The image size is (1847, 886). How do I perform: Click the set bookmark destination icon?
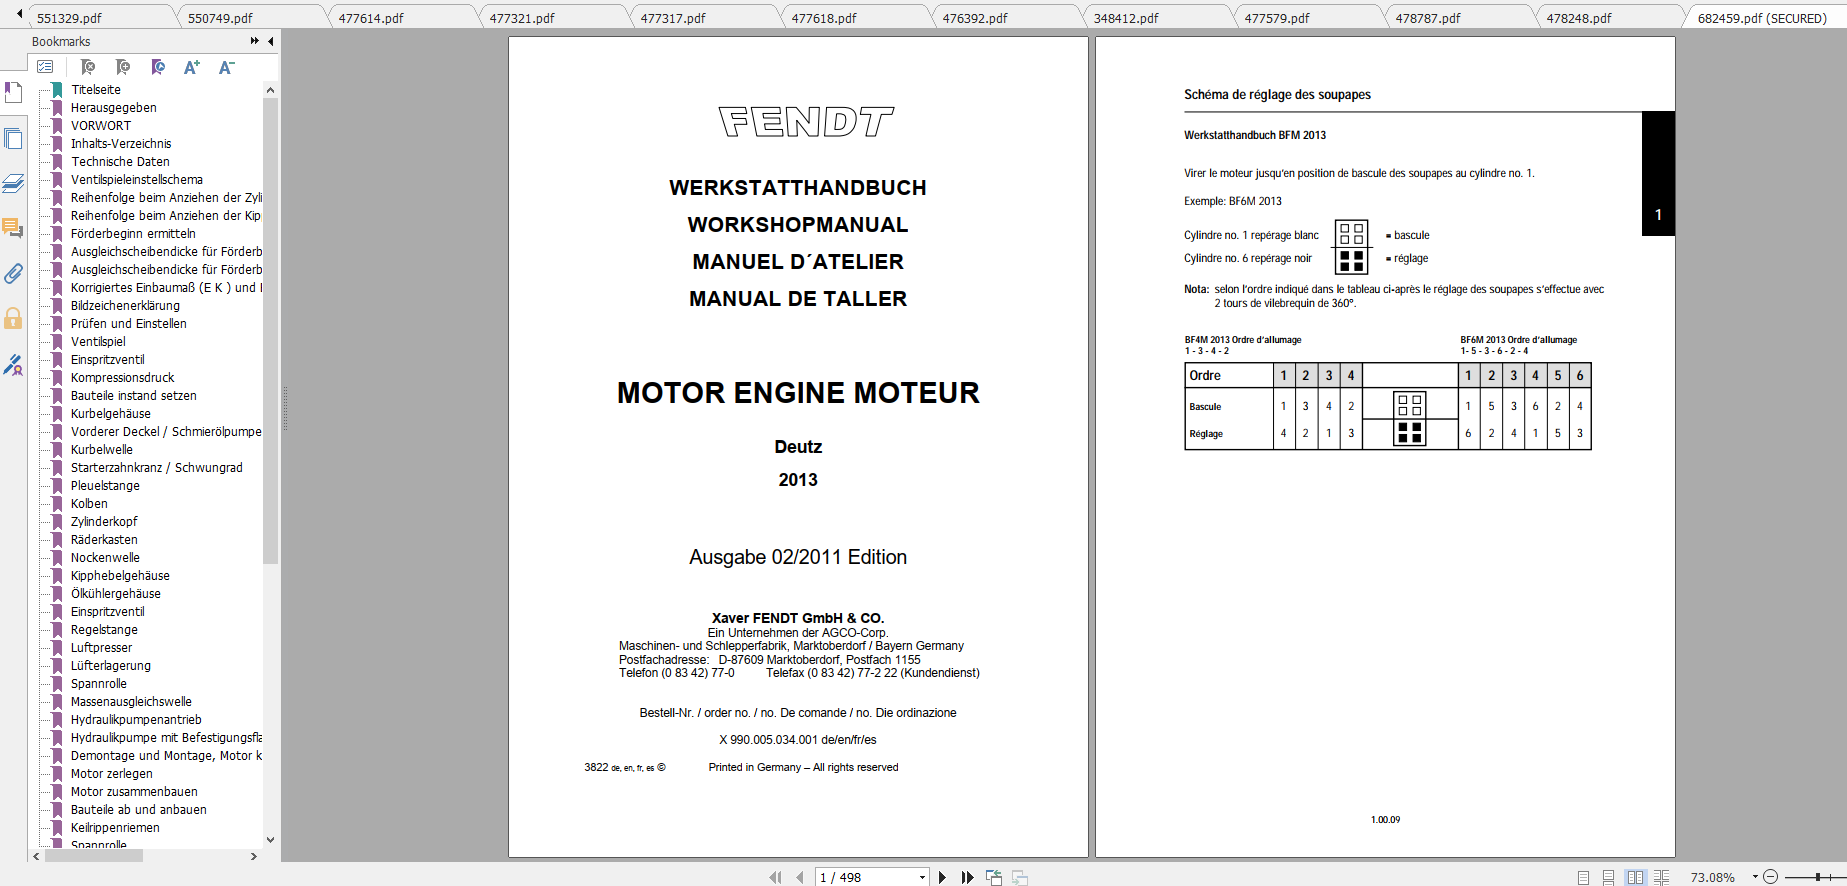[x=158, y=67]
